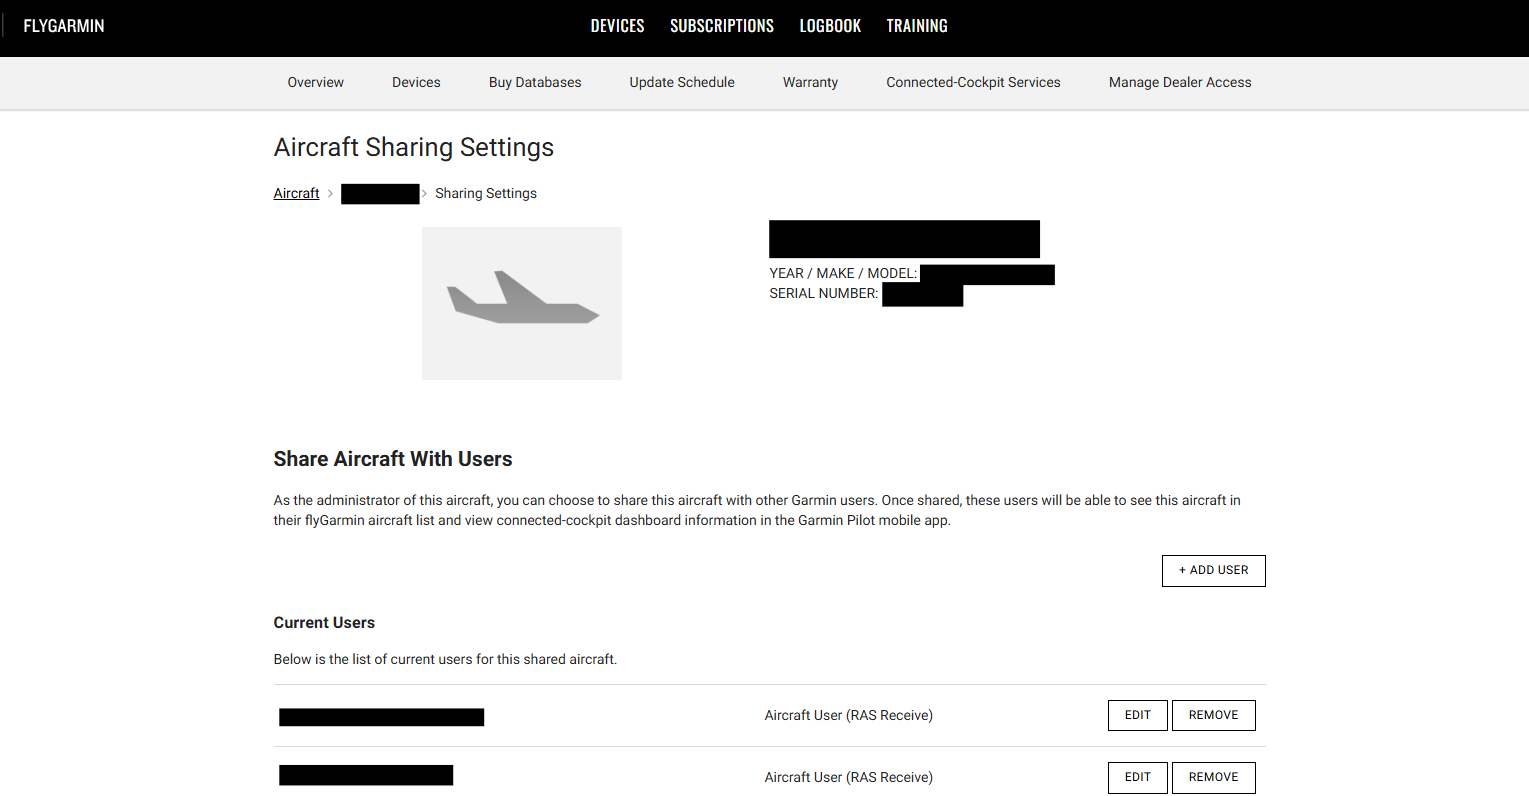
Task: Click REMOVE for the first current user
Action: 1213,716
